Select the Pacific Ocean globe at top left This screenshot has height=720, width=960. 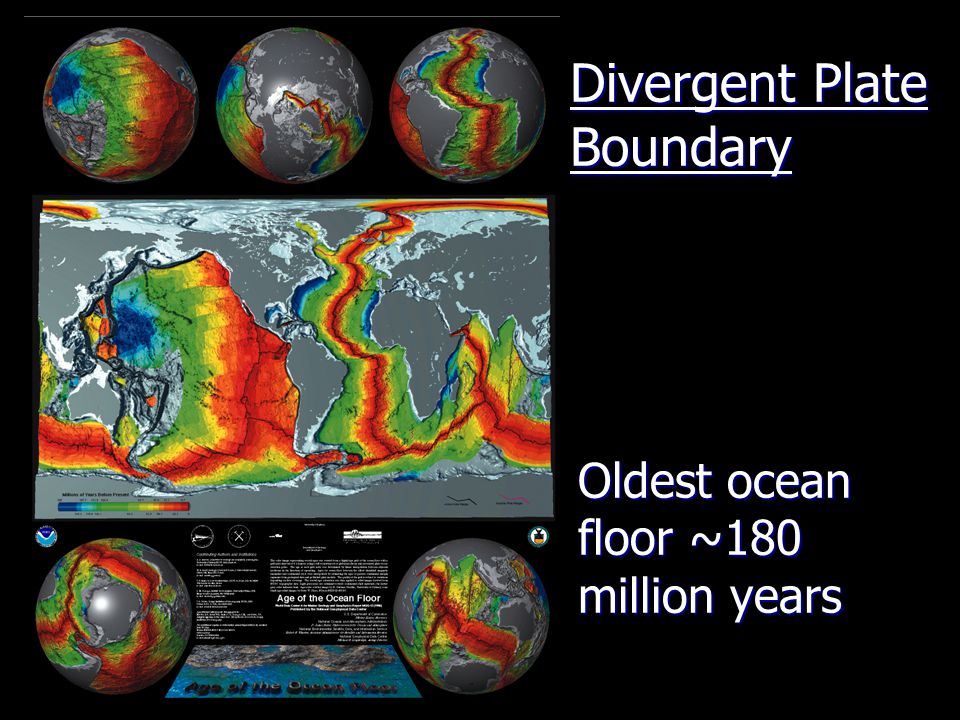point(121,105)
